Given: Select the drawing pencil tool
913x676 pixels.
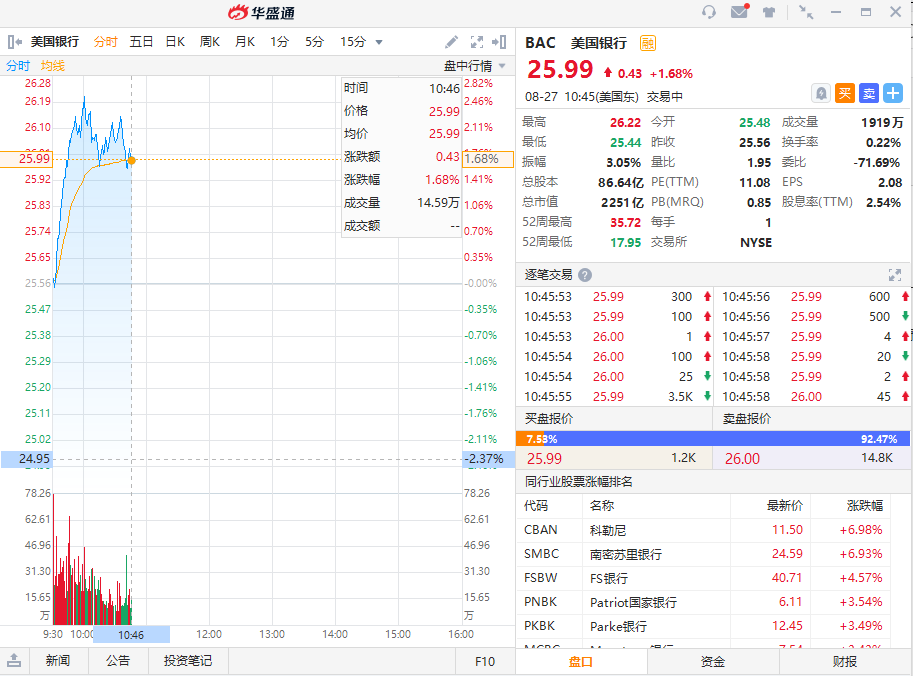Looking at the screenshot, I should point(451,42).
